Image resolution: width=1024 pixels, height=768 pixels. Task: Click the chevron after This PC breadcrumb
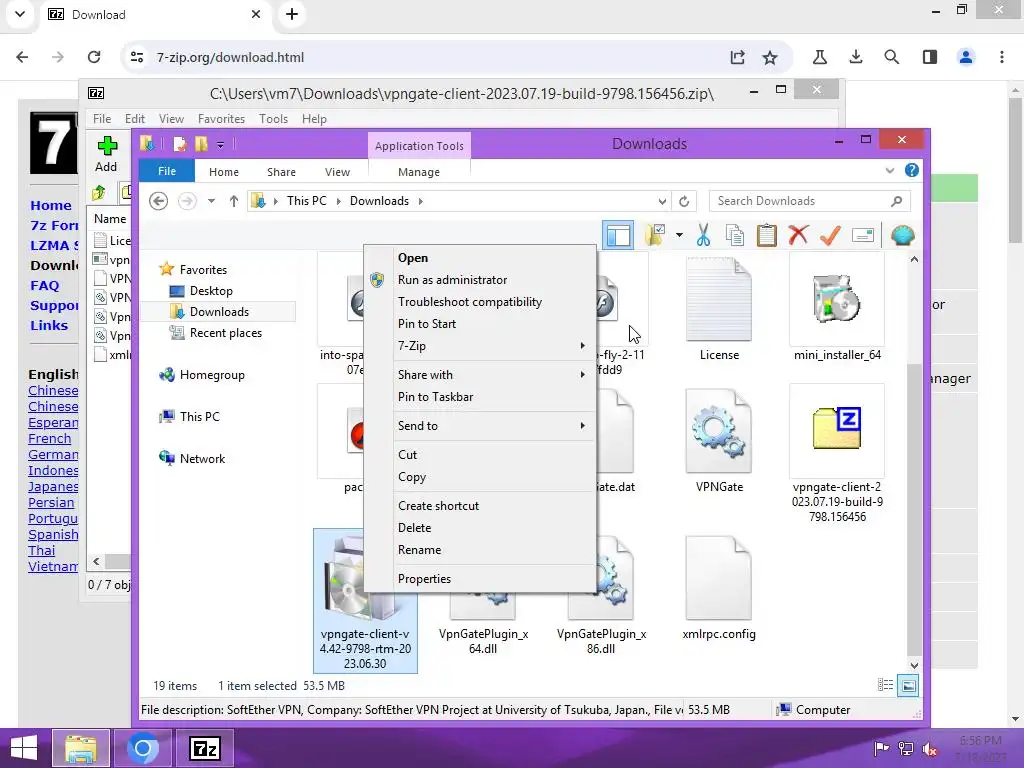tap(338, 201)
